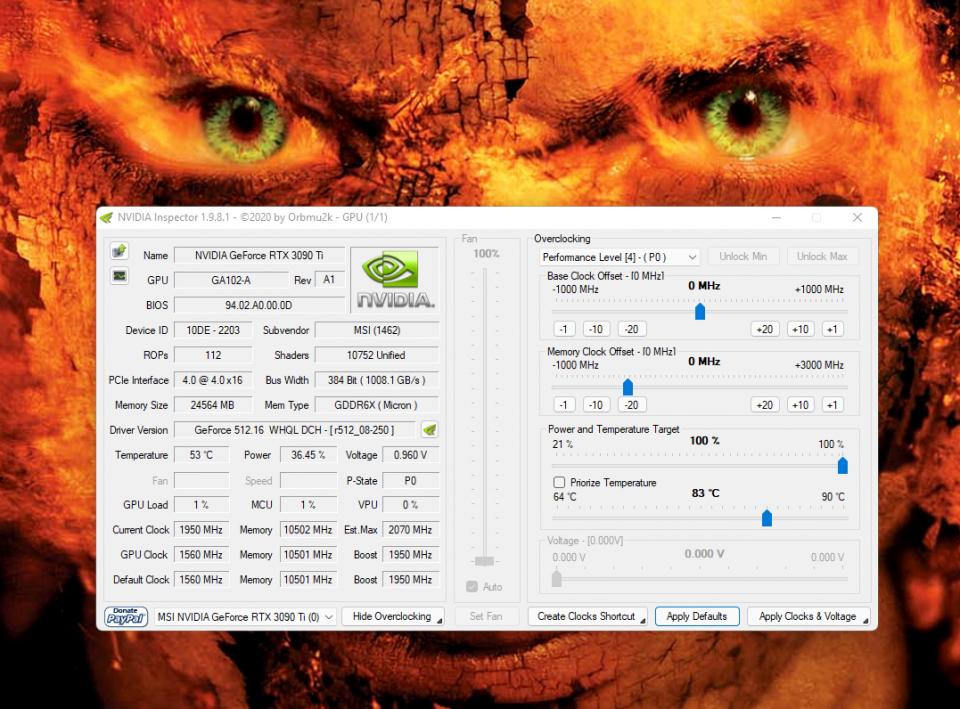Click Memory Clock Offset +20 button
The width and height of the screenshot is (960, 709).
click(x=765, y=405)
